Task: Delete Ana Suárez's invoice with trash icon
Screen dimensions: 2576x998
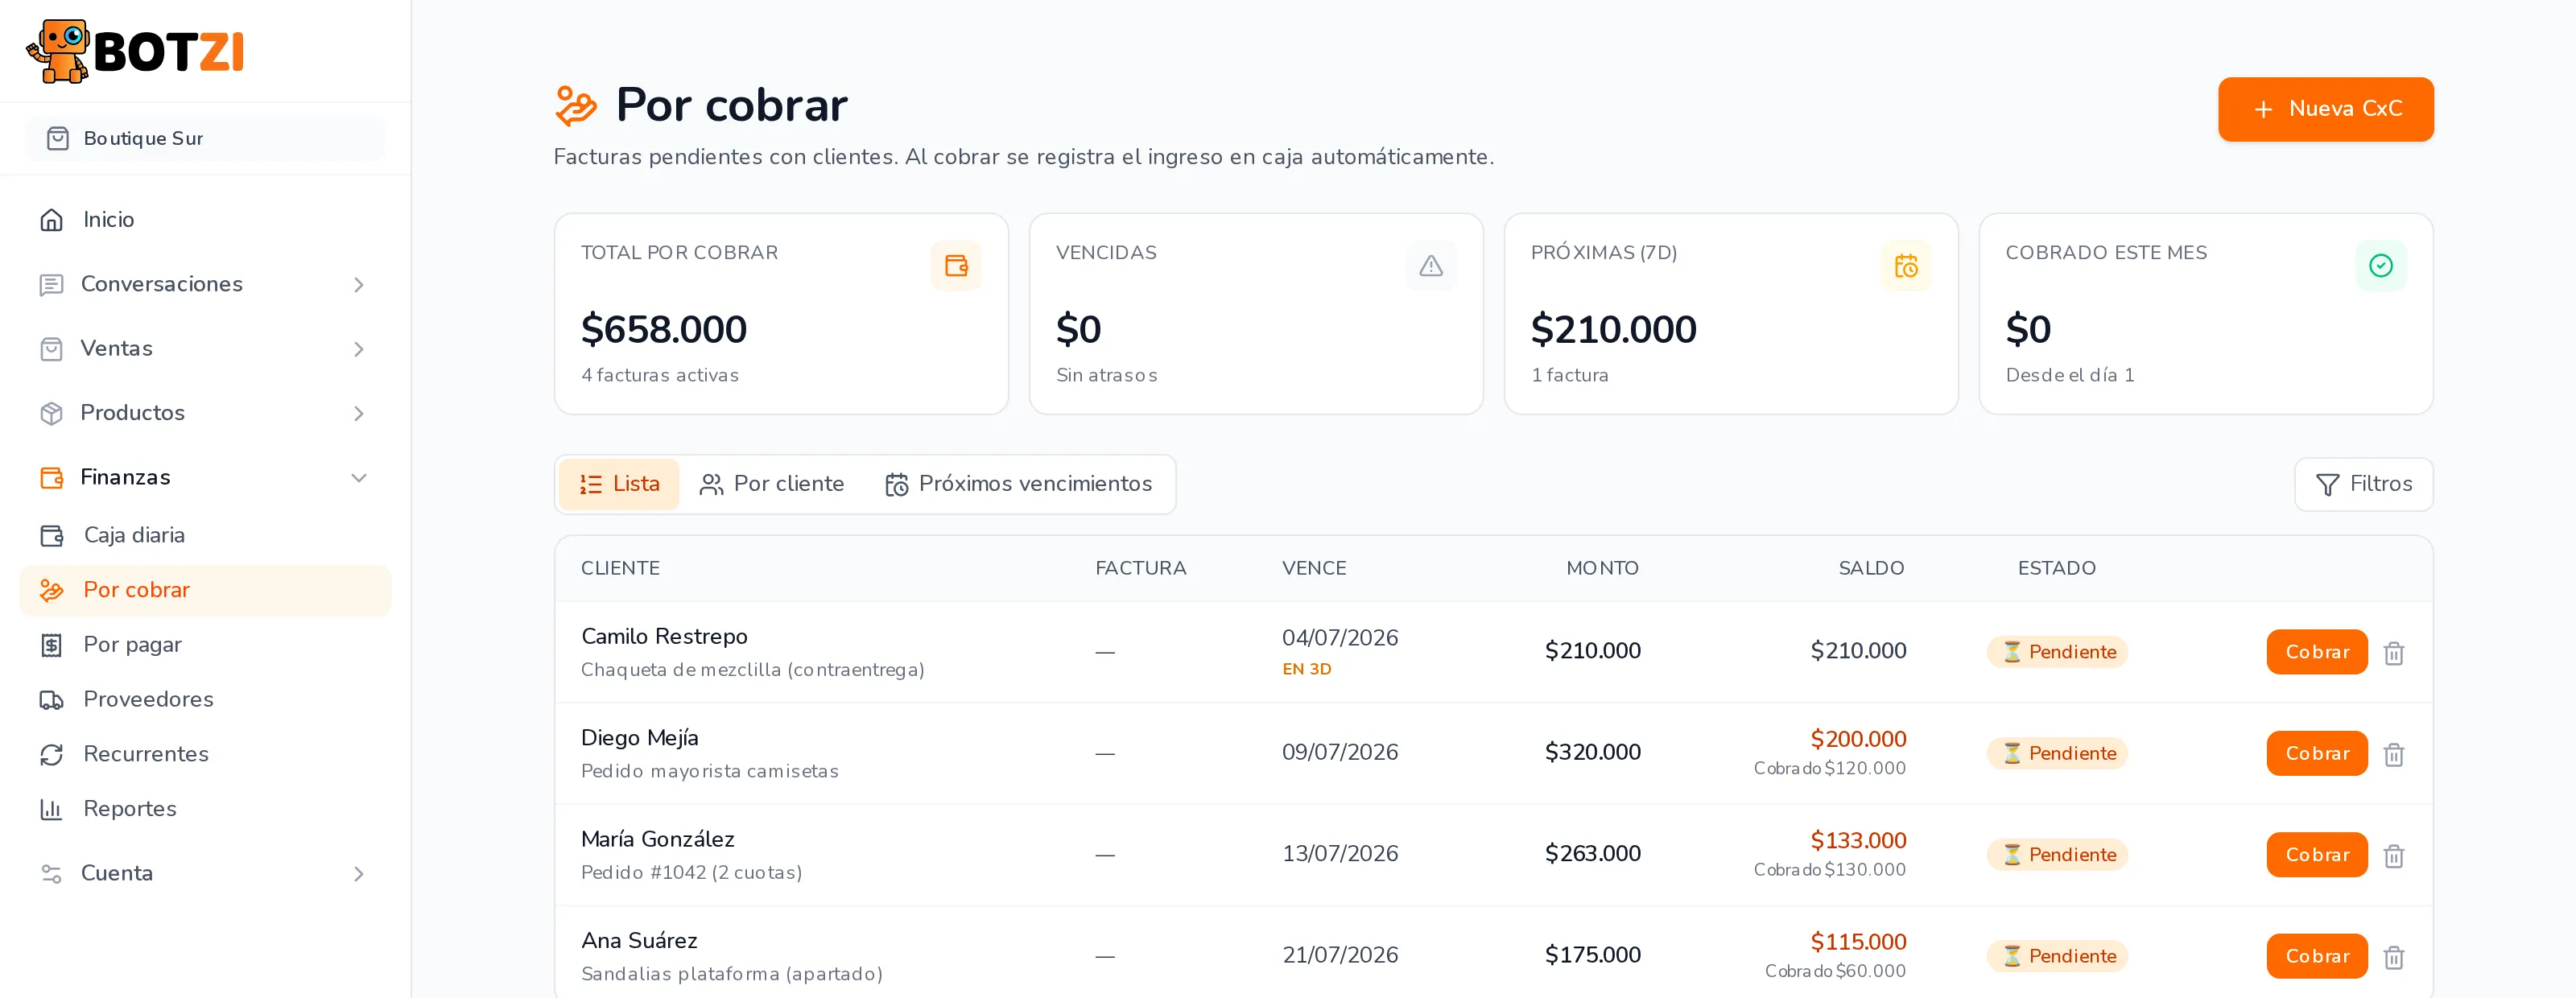Action: pyautogui.click(x=2393, y=957)
